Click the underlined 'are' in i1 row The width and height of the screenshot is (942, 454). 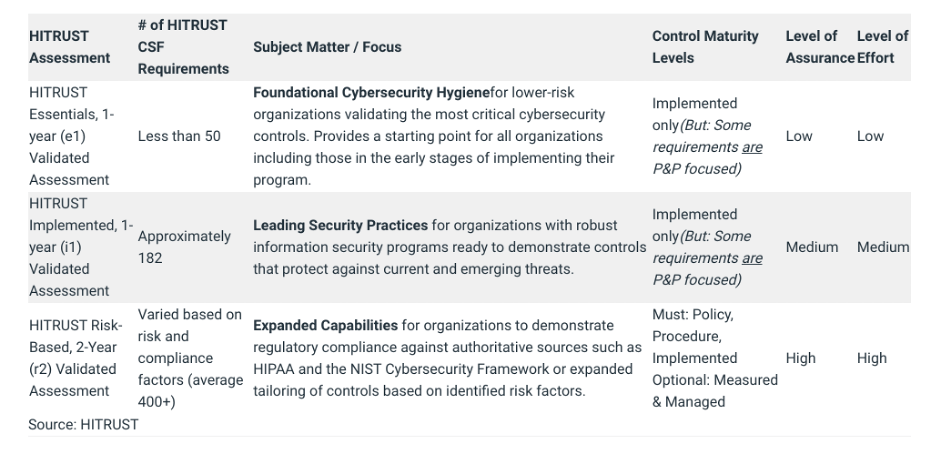point(752,258)
